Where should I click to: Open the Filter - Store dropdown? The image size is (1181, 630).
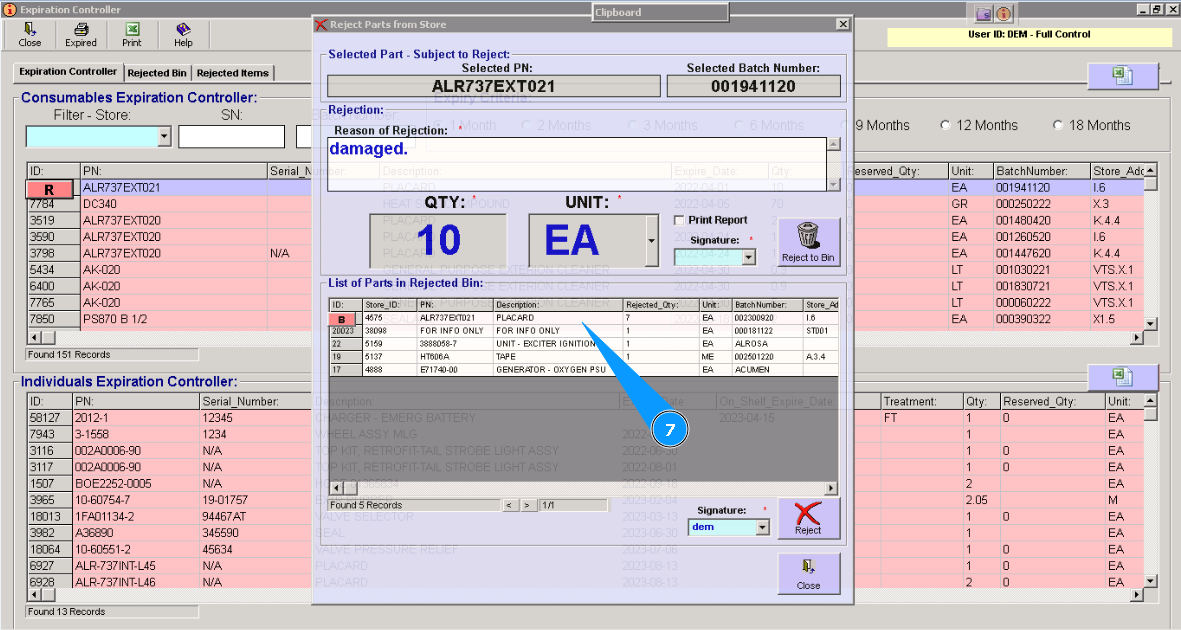point(165,136)
